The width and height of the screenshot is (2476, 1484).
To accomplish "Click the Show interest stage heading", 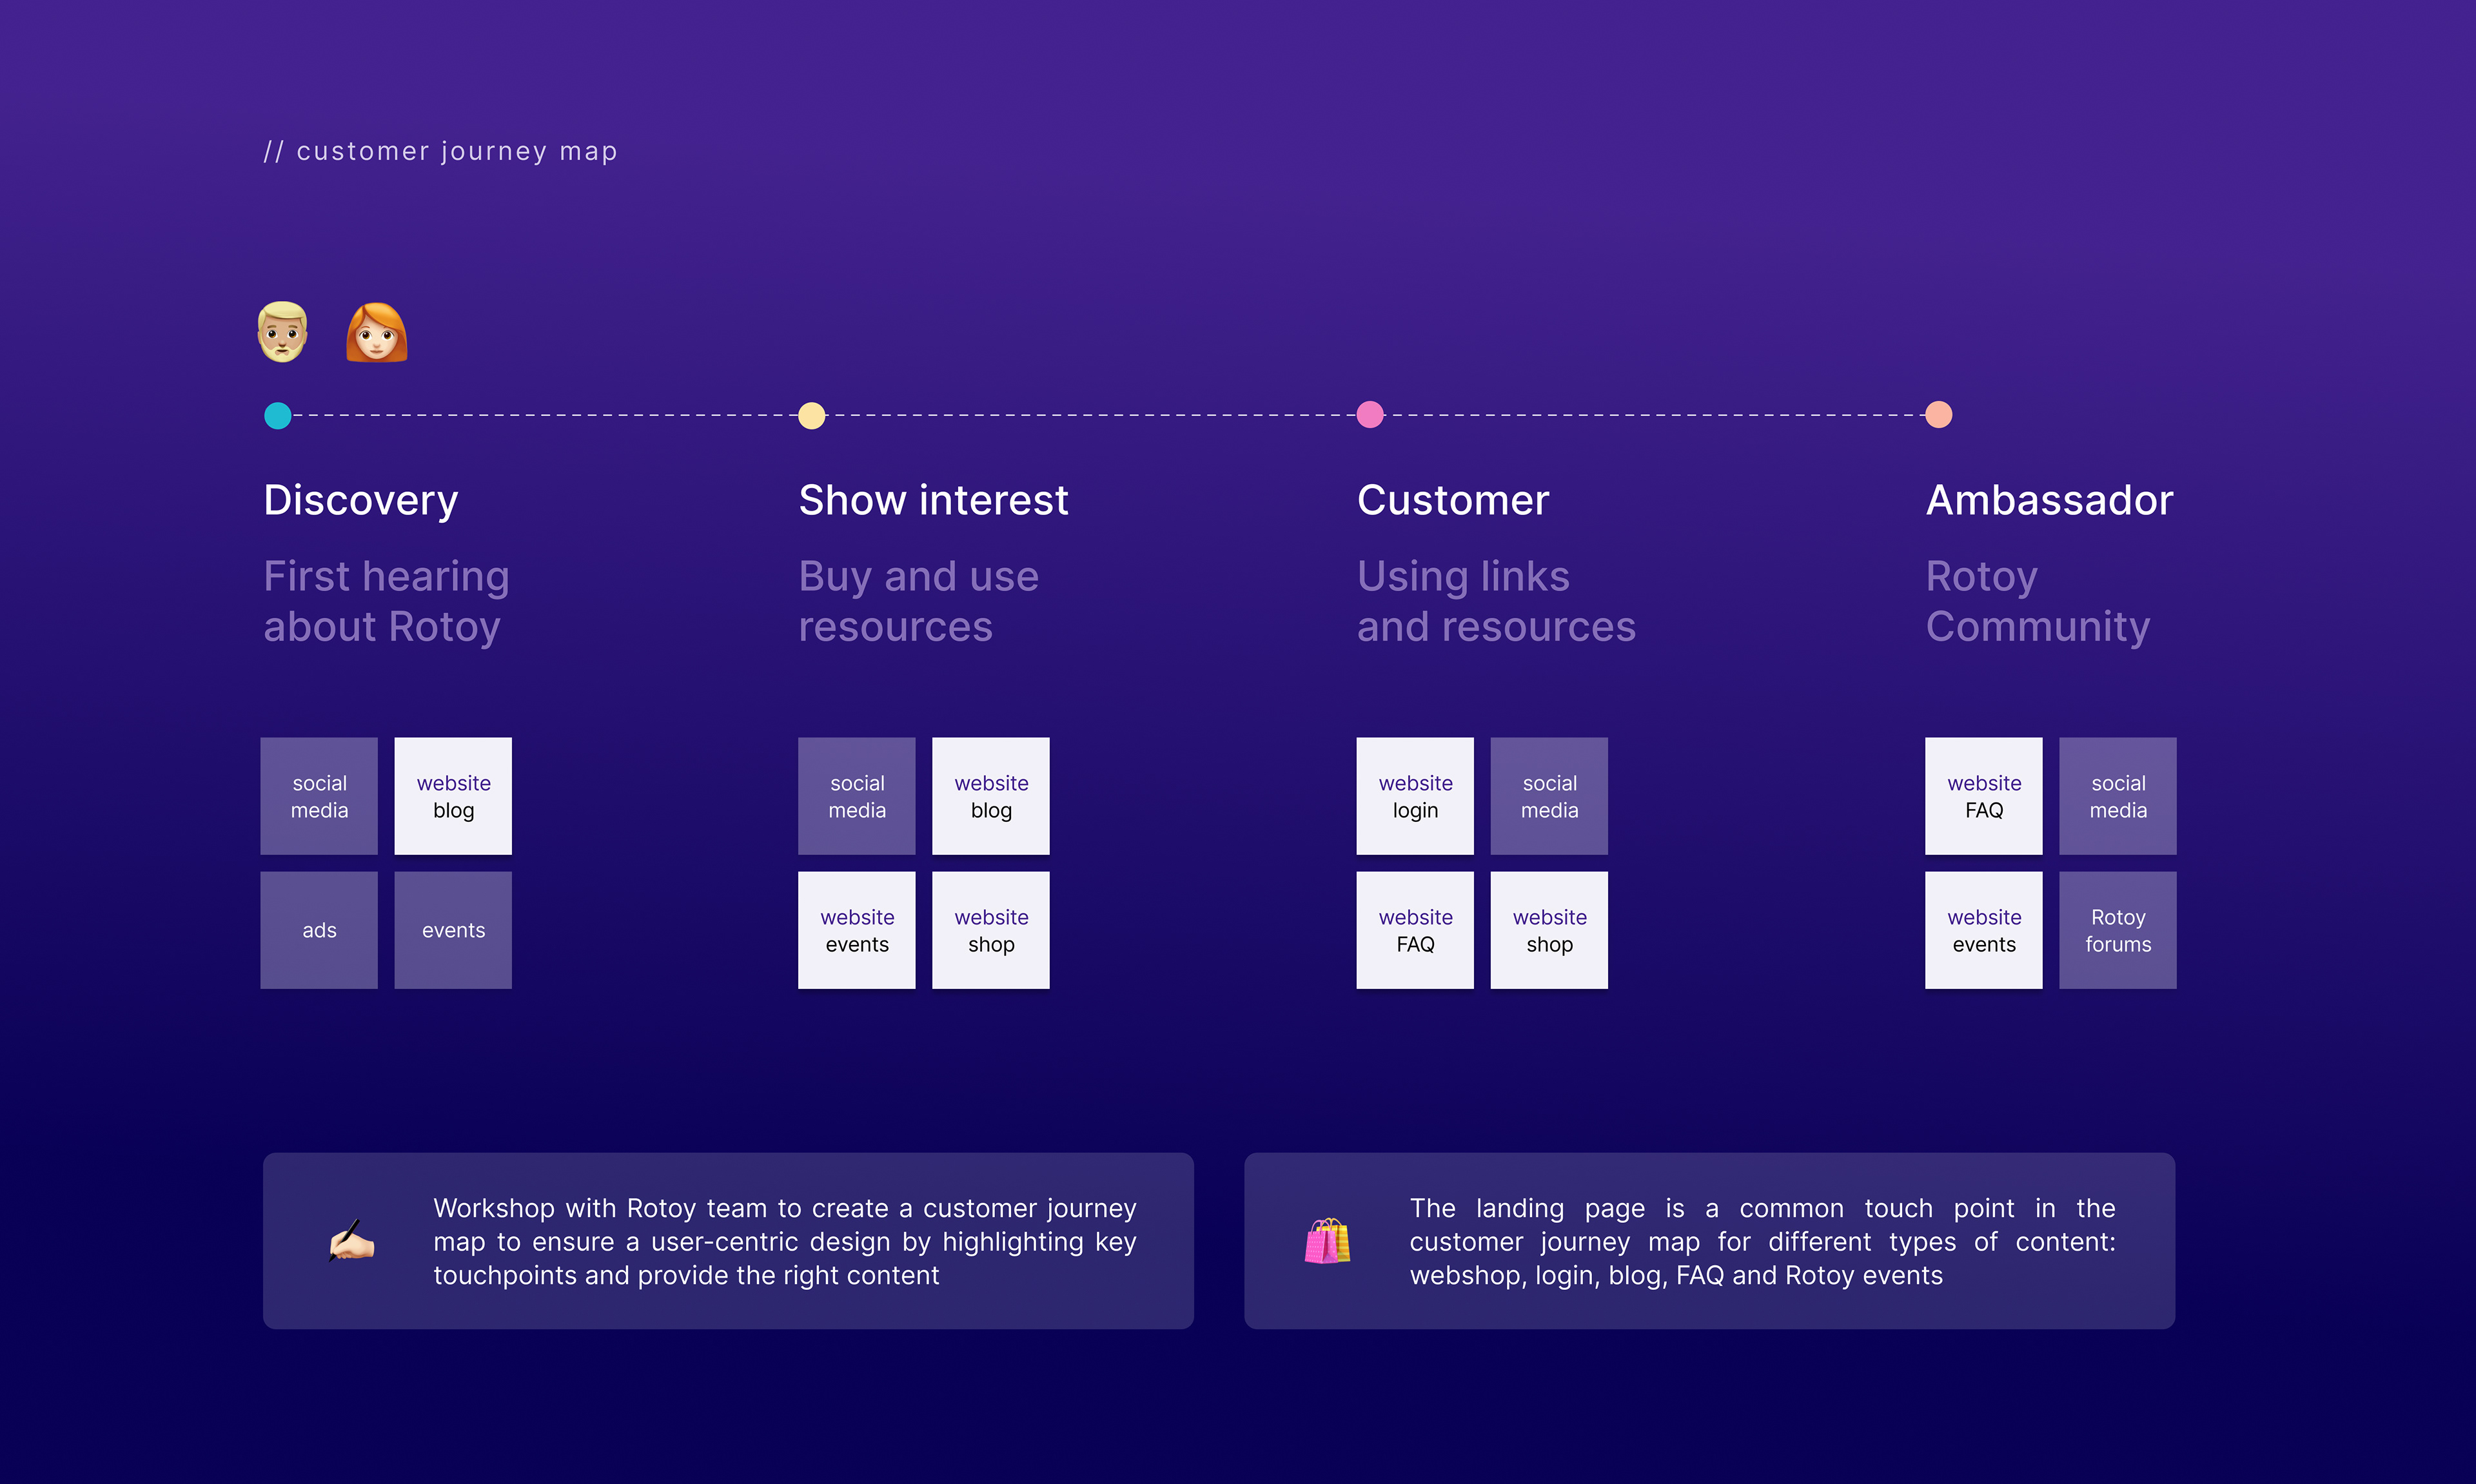I will [x=933, y=500].
